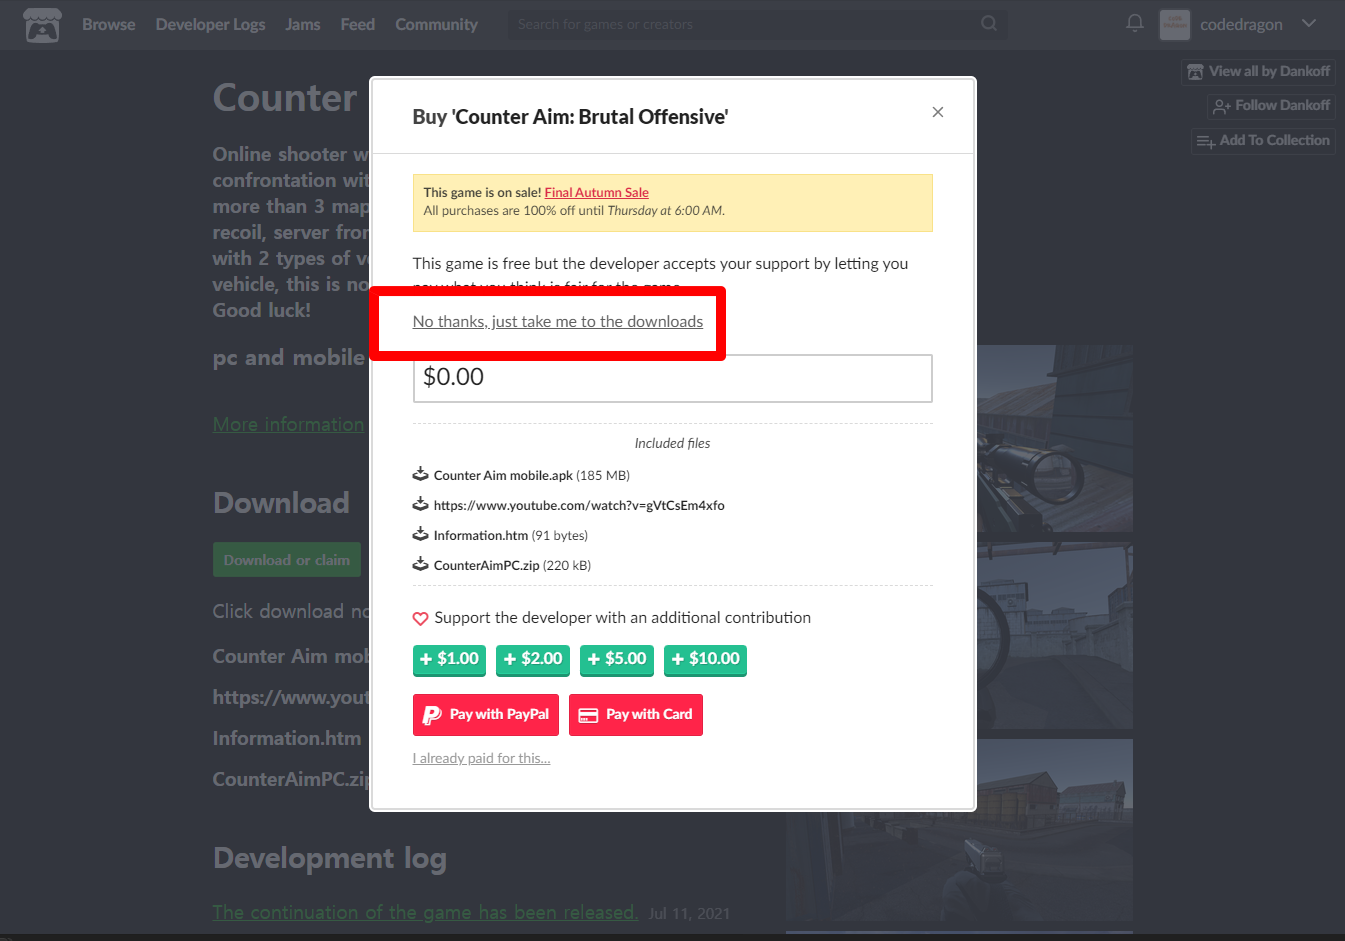Click View all by Dankoff
Image resolution: width=1345 pixels, height=941 pixels.
coord(1258,71)
